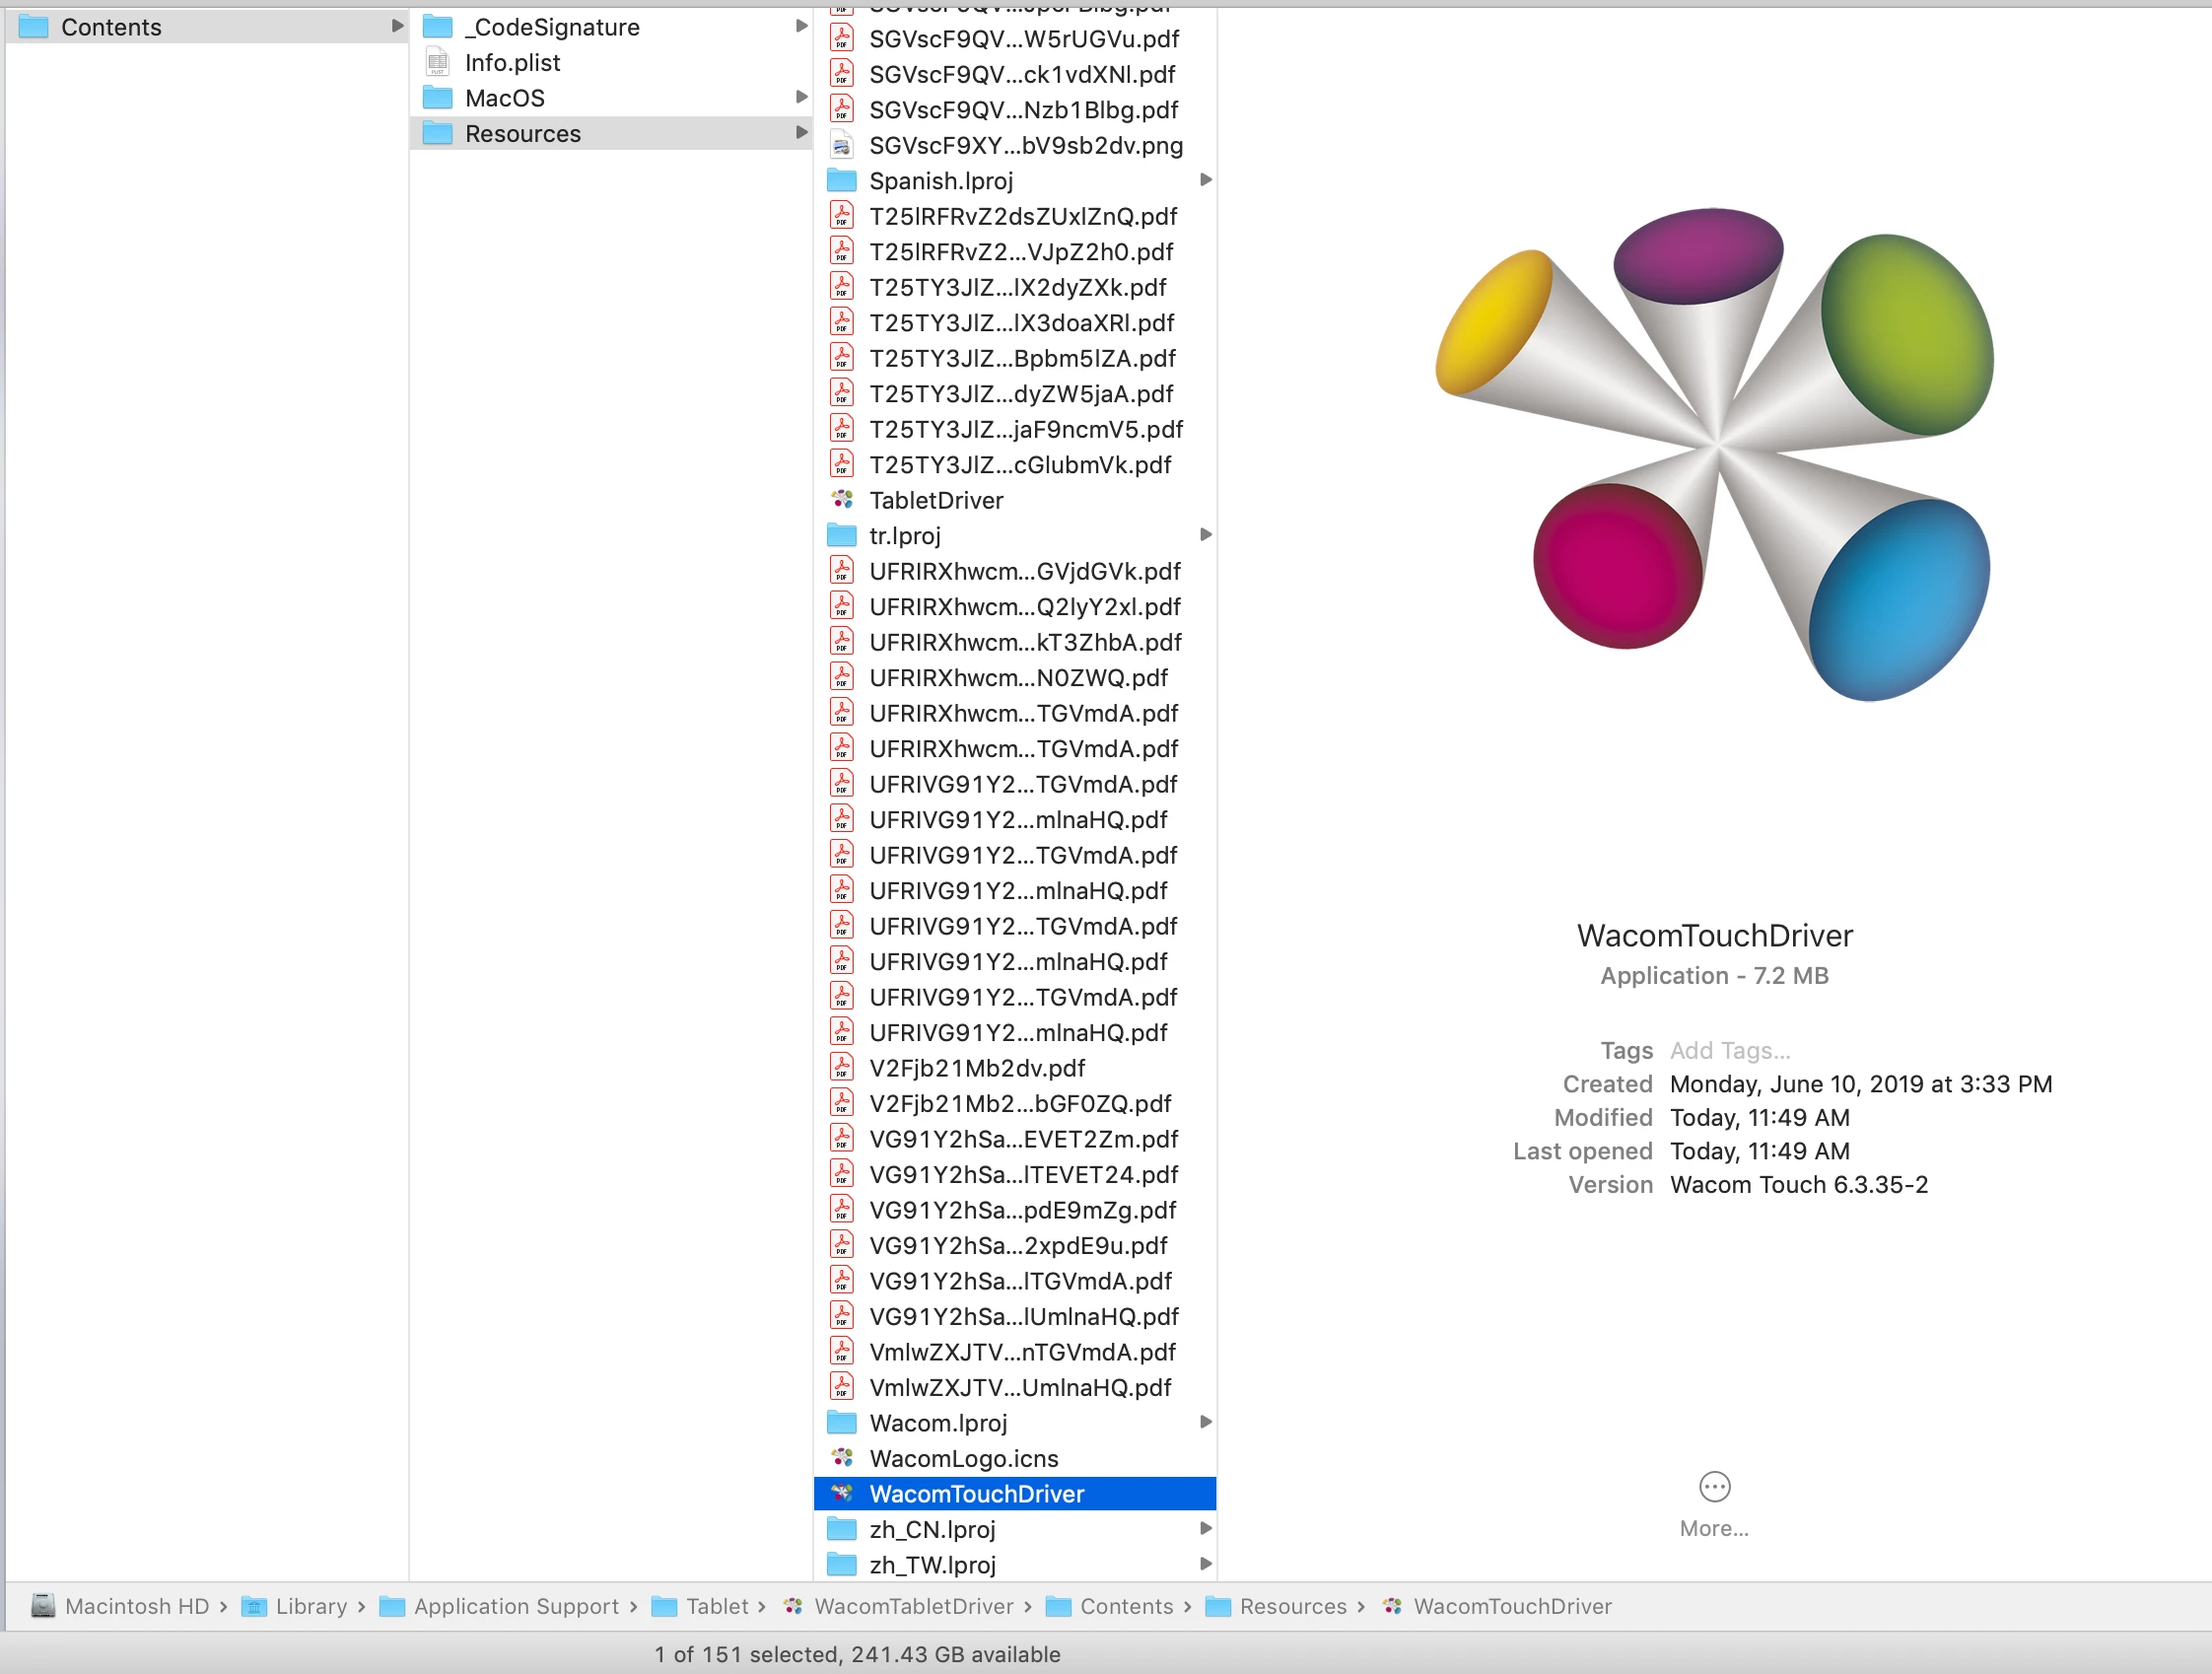2212x1674 pixels.
Task: Expand the zh_CN.lproj folder arrow
Action: (1205, 1529)
